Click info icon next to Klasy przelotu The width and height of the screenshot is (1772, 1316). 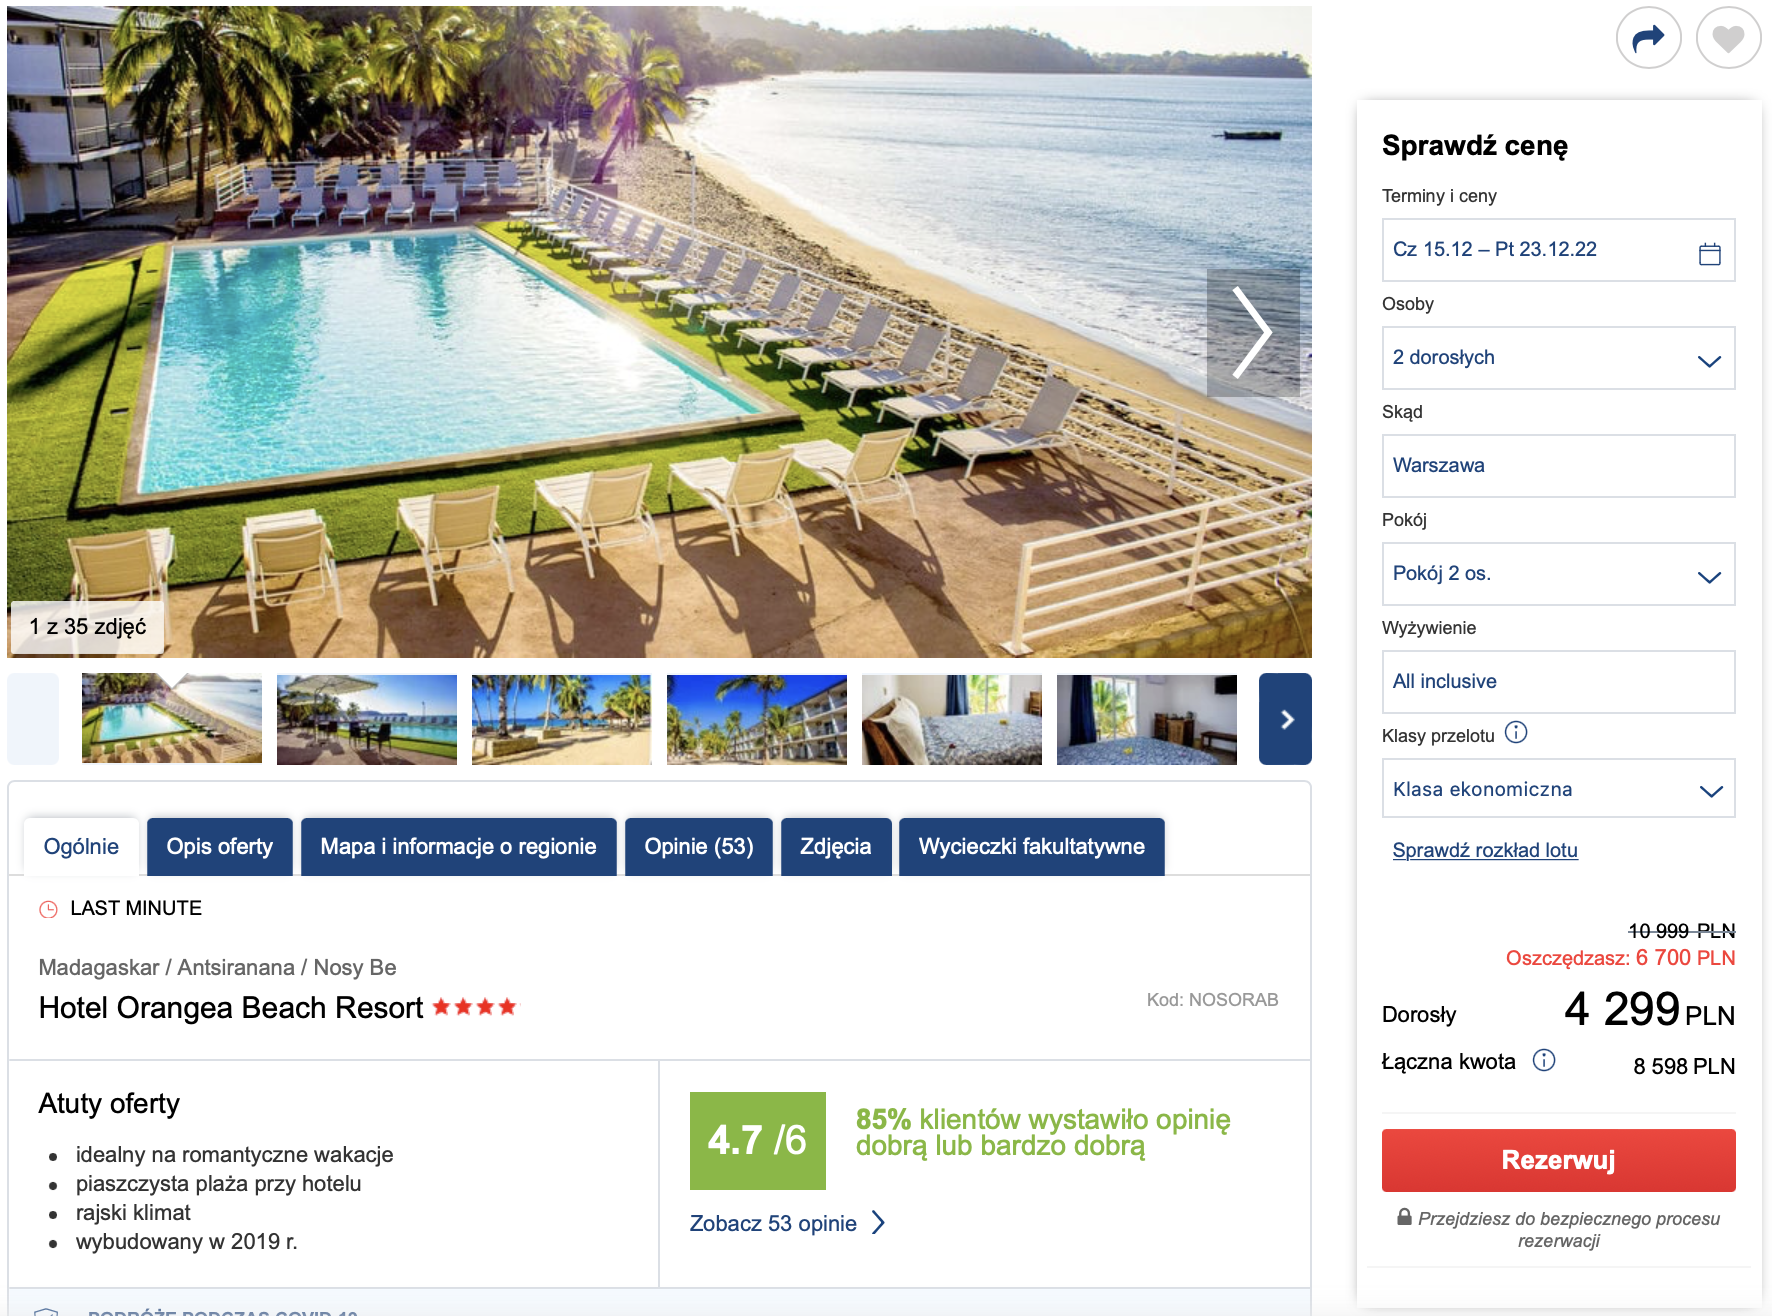pyautogui.click(x=1516, y=733)
